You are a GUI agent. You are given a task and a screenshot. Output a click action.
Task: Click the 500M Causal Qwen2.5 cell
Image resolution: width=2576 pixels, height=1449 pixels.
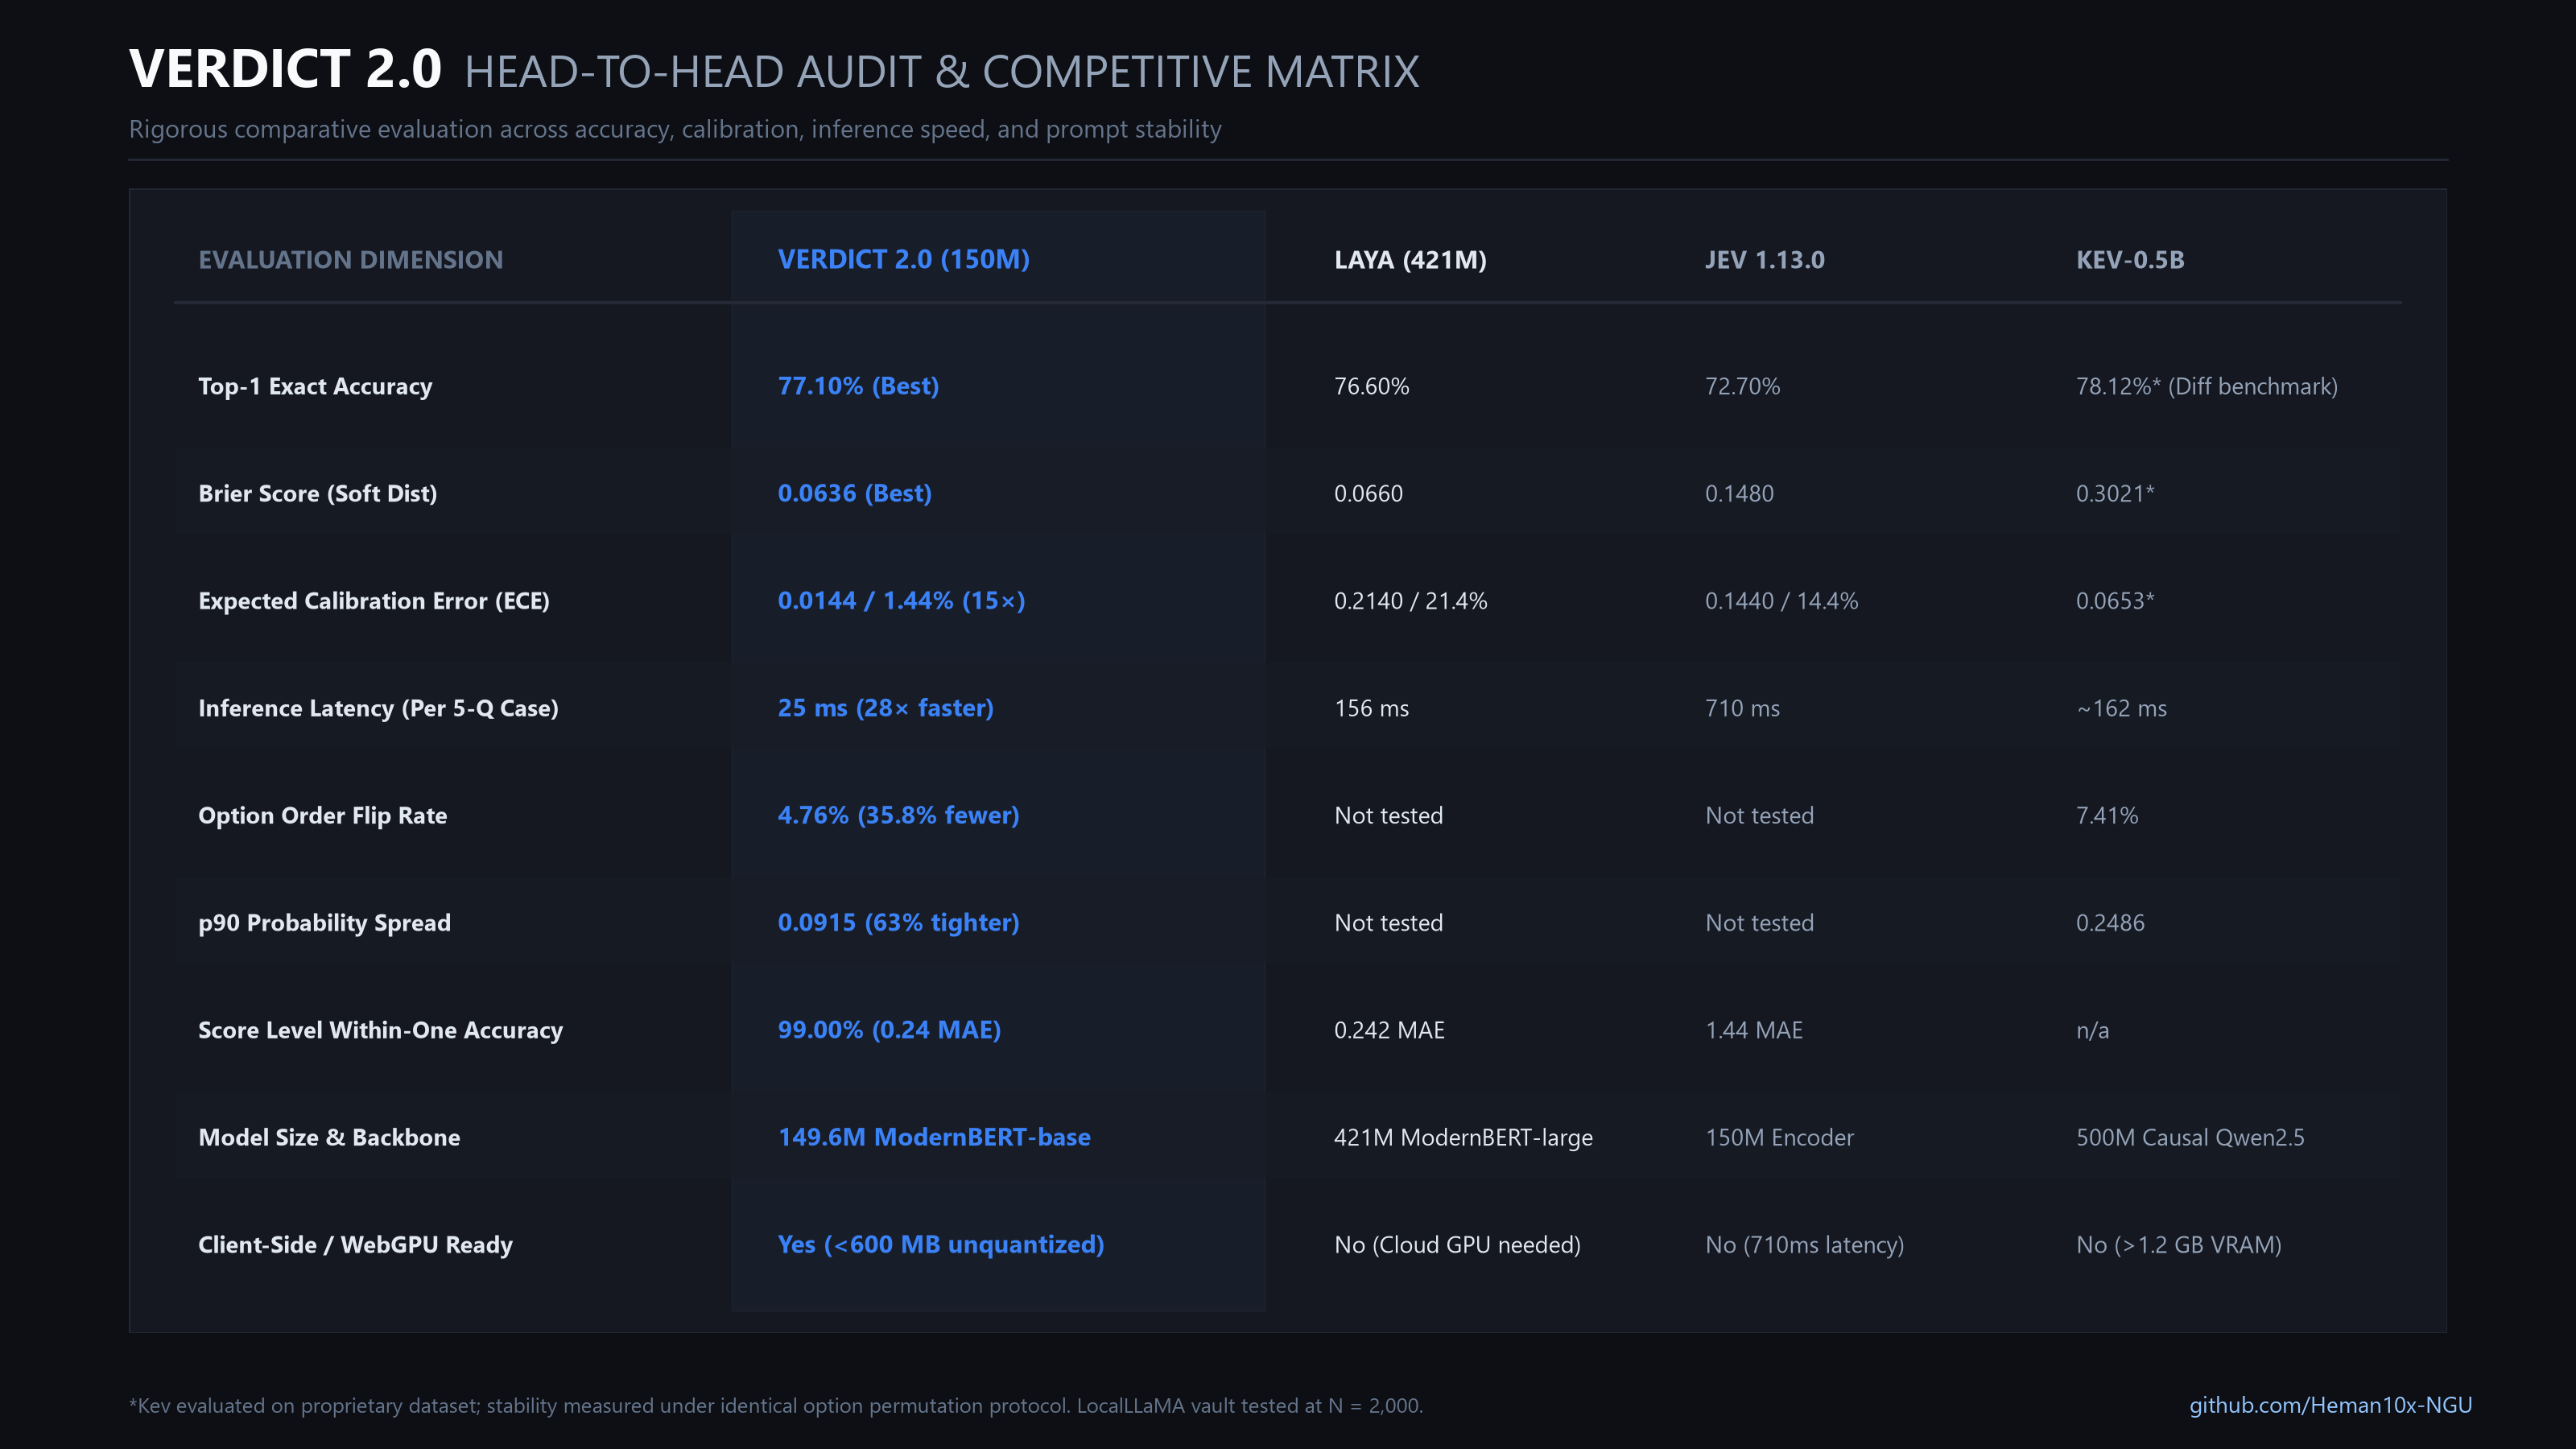(2190, 1137)
